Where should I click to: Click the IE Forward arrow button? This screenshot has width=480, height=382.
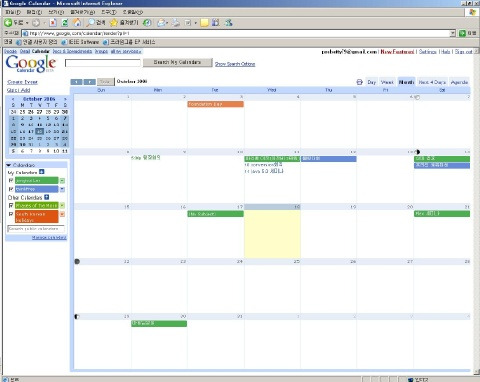(36, 23)
